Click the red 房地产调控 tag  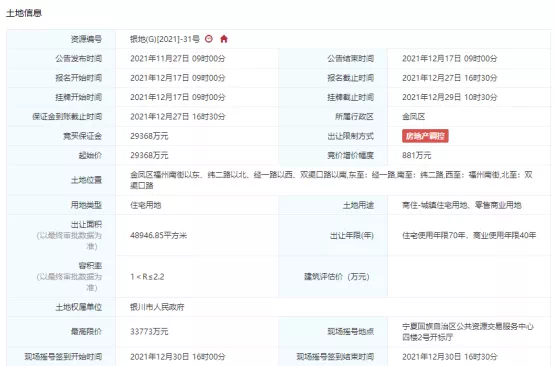coord(425,136)
